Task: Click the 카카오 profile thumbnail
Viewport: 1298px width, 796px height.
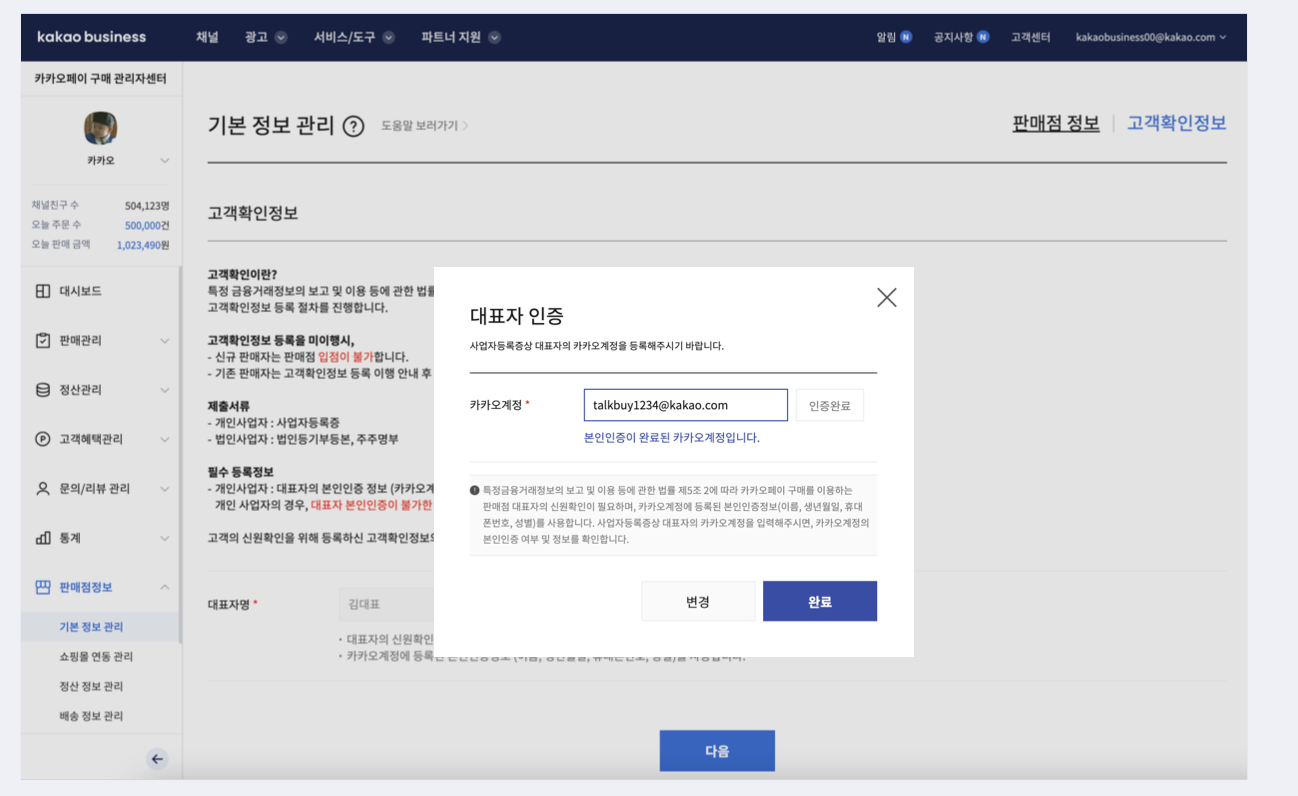Action: click(x=100, y=127)
